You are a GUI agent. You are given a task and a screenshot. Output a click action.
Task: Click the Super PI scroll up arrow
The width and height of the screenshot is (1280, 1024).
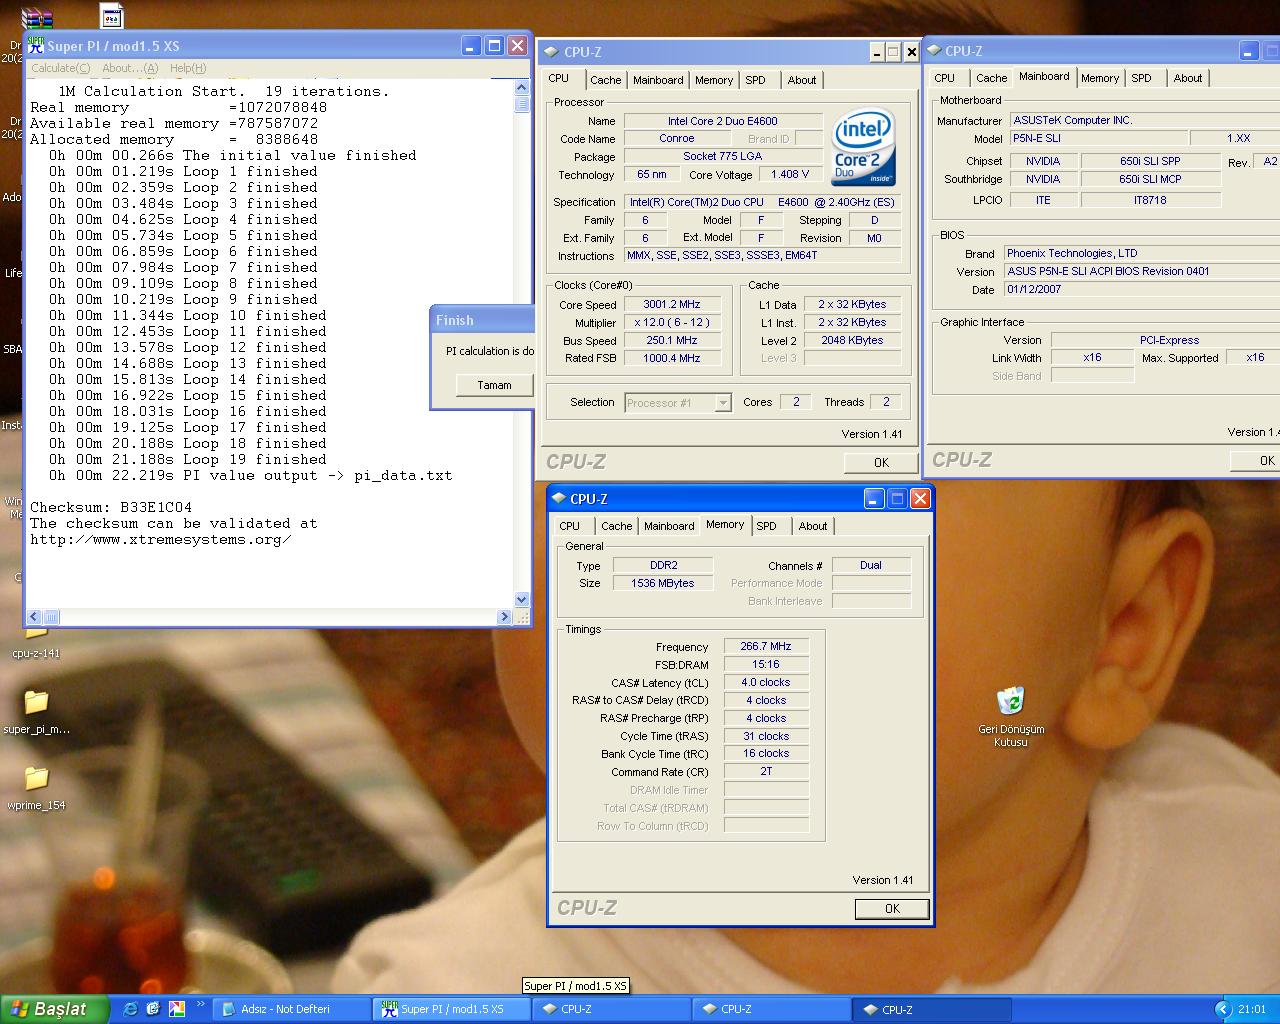521,88
